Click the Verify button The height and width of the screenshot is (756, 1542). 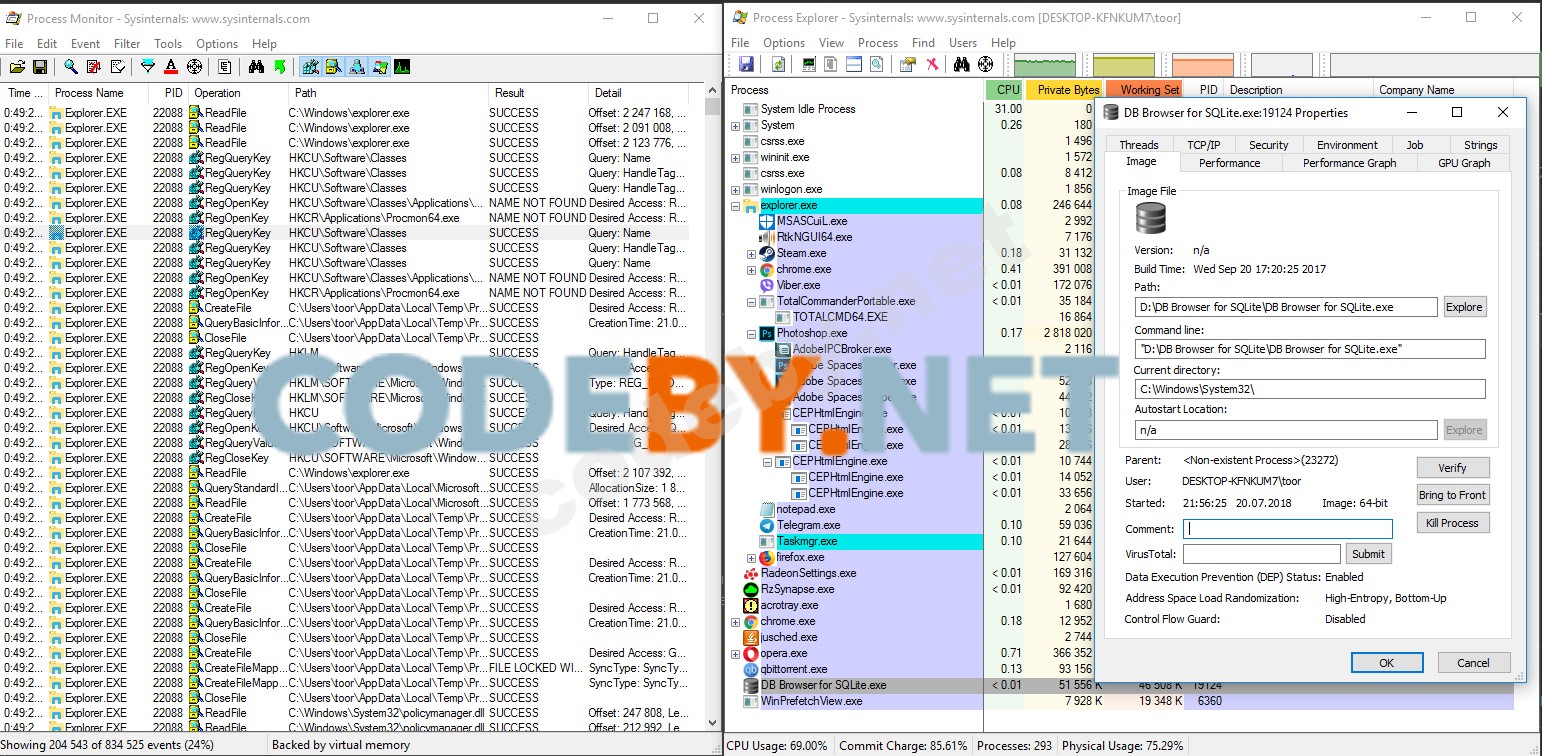coord(1453,468)
